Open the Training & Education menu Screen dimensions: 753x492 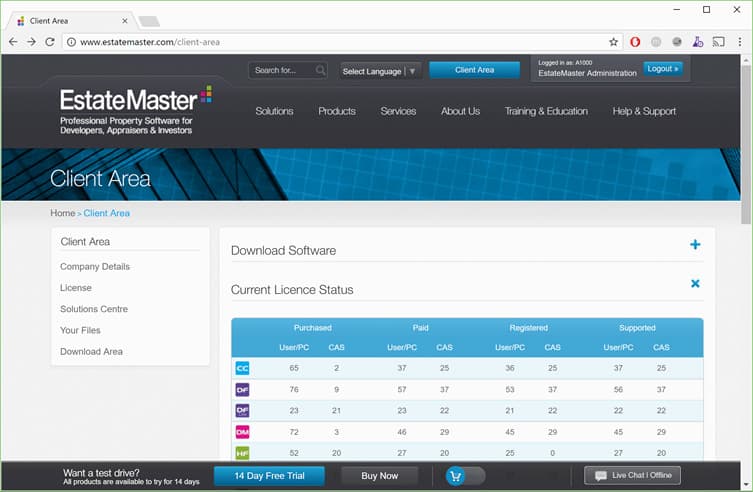[x=546, y=111]
